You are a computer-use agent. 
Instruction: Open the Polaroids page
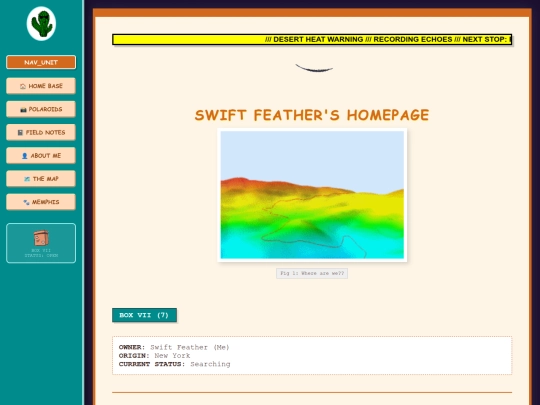41,109
